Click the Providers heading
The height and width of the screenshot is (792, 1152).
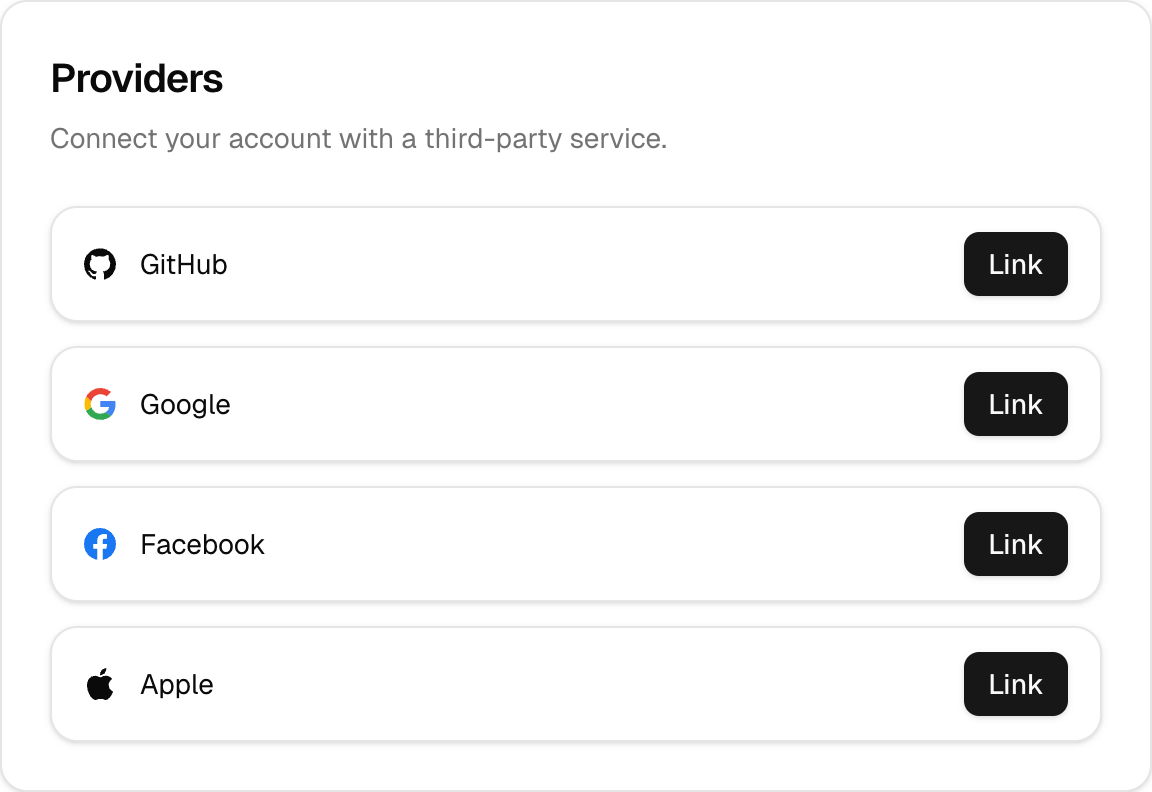coord(136,78)
